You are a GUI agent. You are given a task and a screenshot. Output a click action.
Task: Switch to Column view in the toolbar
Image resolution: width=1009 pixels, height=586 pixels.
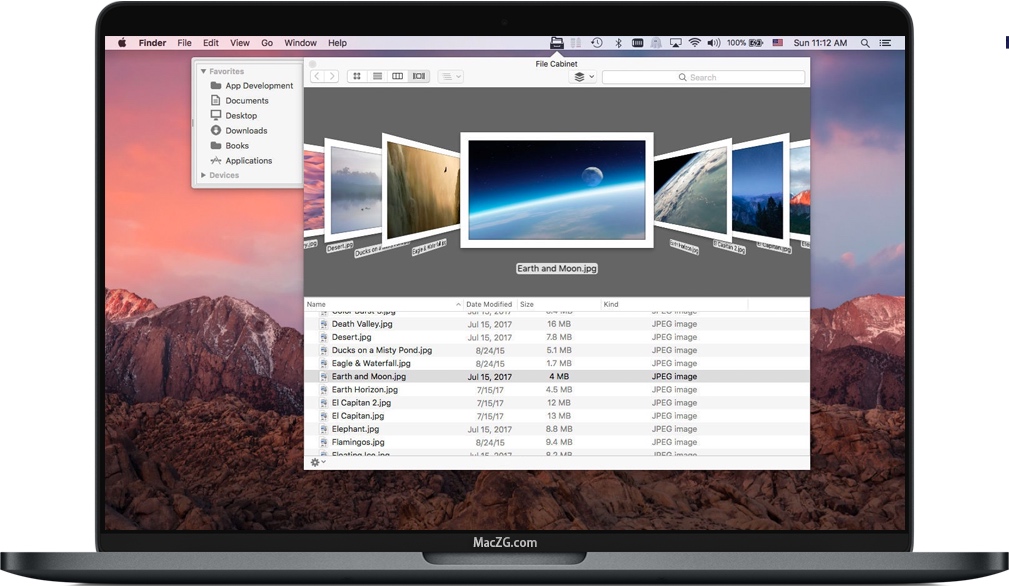[x=397, y=75]
